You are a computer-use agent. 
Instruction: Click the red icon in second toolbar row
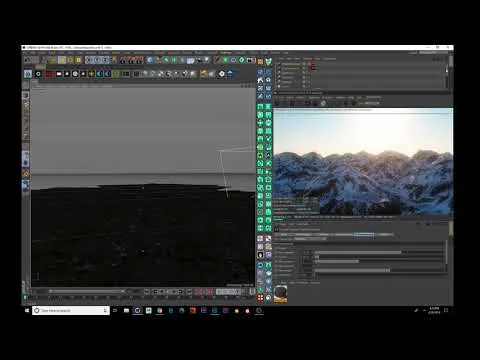coord(50,74)
